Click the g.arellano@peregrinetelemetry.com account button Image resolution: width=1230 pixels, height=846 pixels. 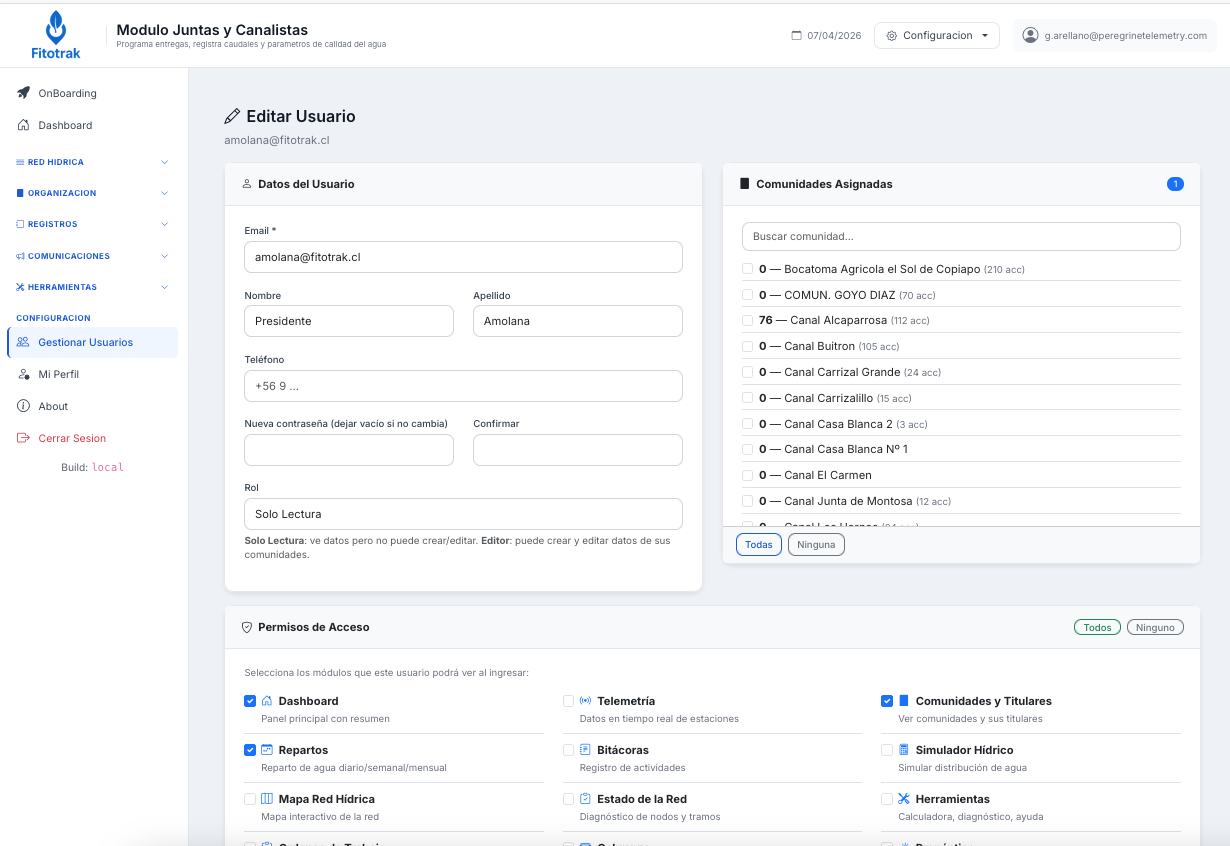[1115, 36]
